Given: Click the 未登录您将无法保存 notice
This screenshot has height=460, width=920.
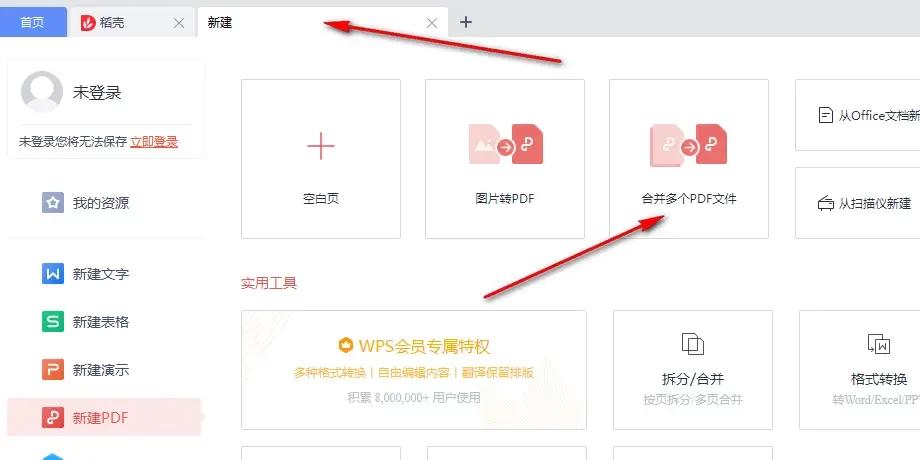Looking at the screenshot, I should click(73, 141).
